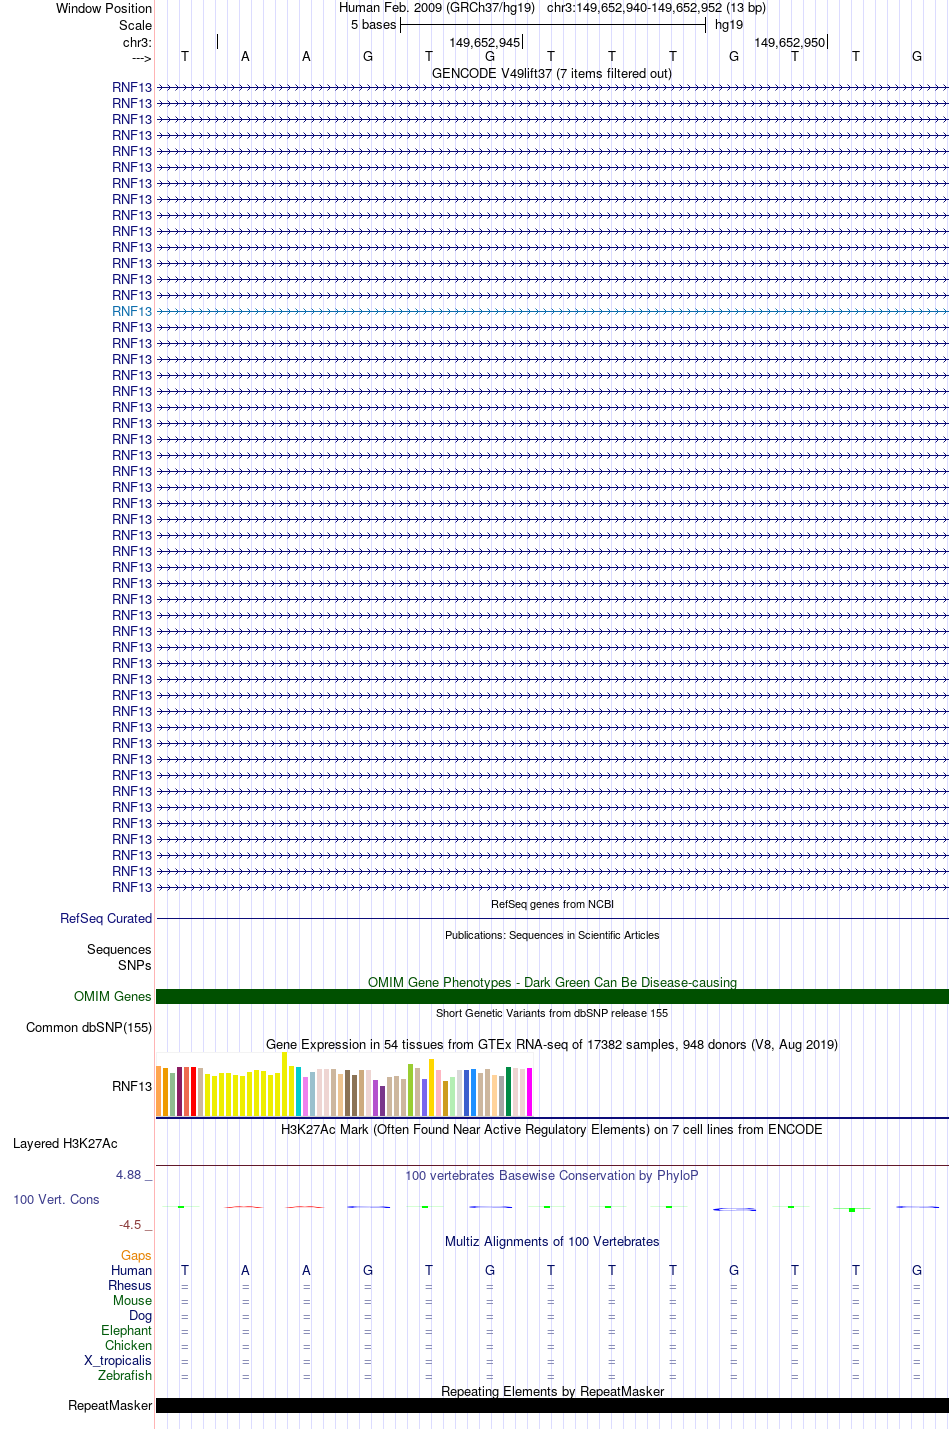The width and height of the screenshot is (950, 1429).
Task: Click 'Human Feb. 2009 (GRCh37/hg19)' header text
Action: coord(437,7)
